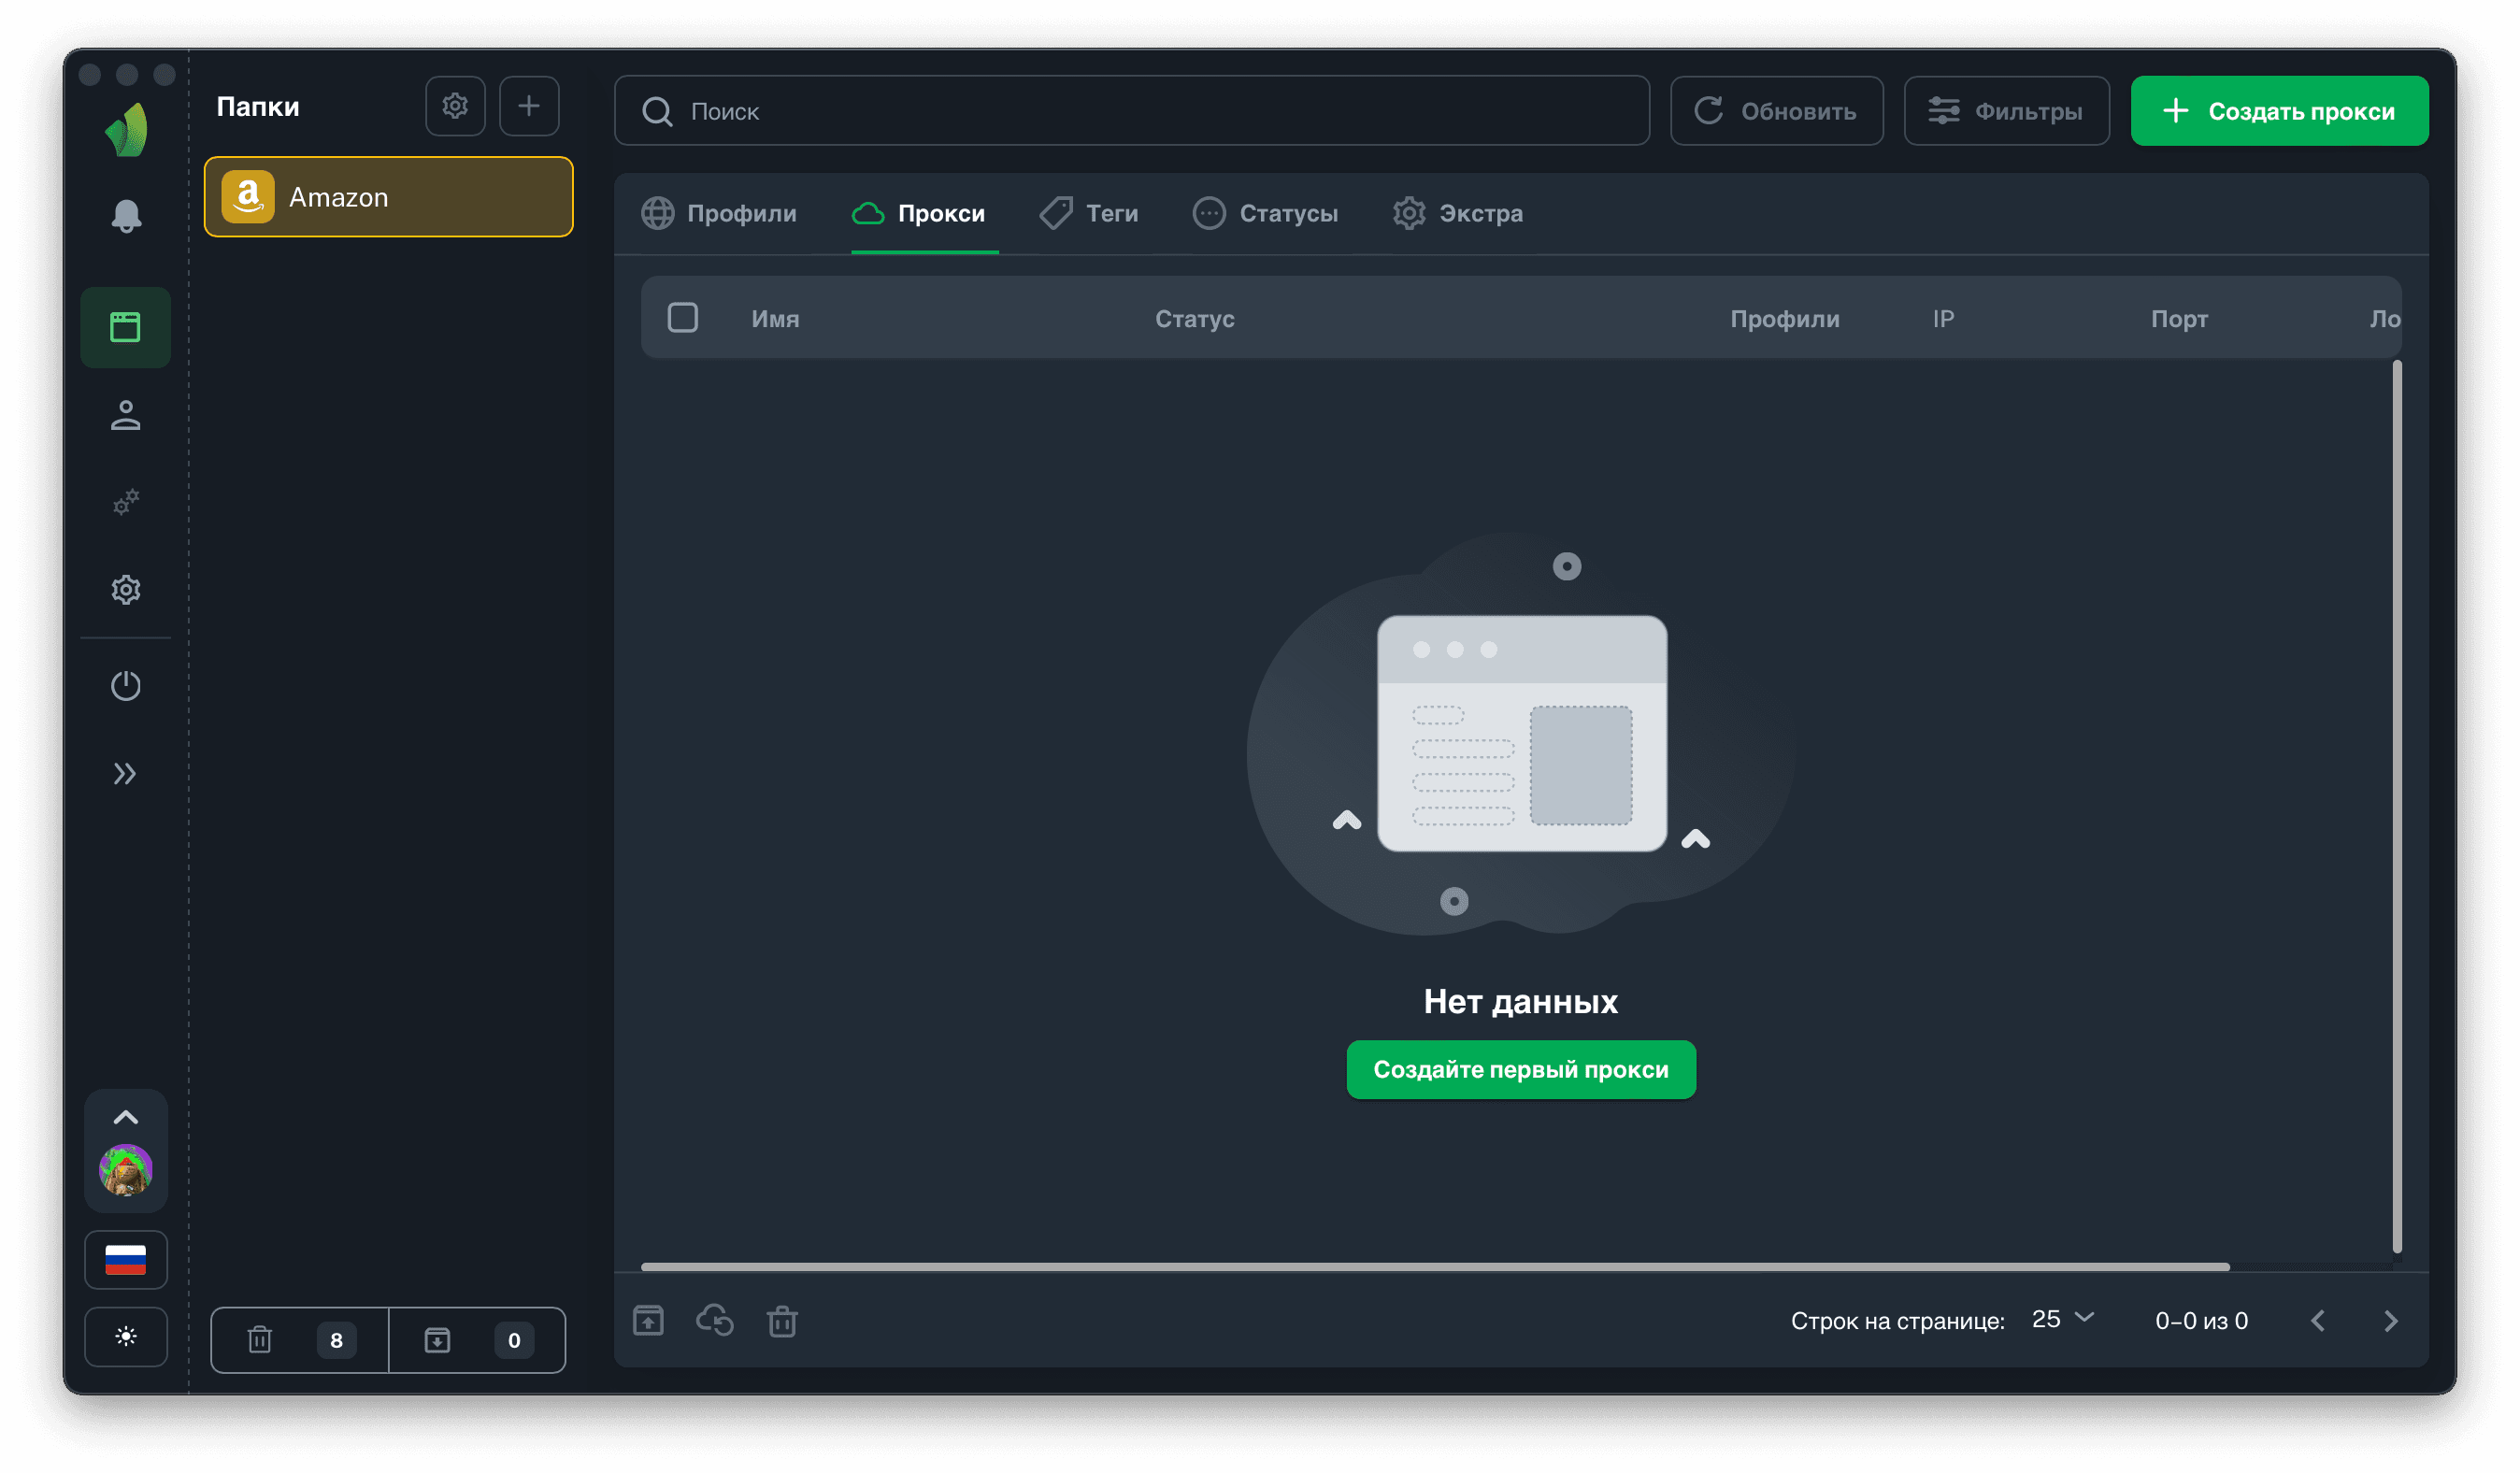The image size is (2520, 1473).
Task: Expand sidebar with double chevron
Action: point(126,773)
